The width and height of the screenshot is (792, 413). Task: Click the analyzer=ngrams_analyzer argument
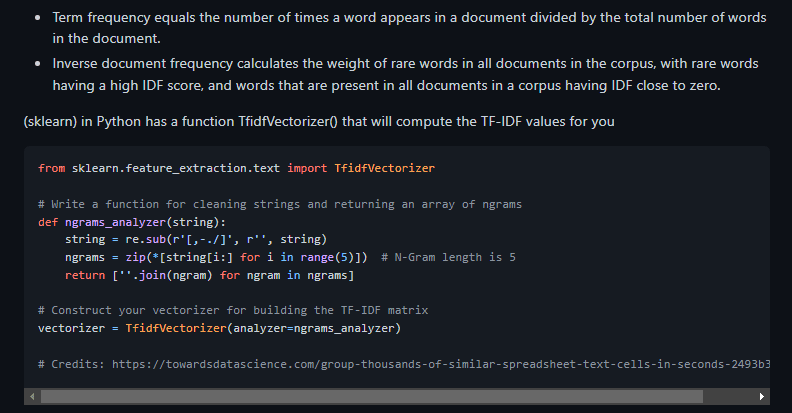(x=314, y=328)
